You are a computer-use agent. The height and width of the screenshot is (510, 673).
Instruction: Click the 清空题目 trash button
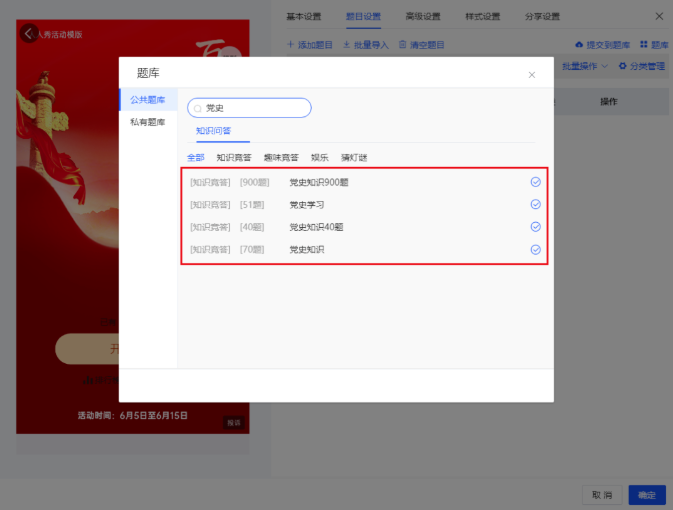(x=421, y=45)
